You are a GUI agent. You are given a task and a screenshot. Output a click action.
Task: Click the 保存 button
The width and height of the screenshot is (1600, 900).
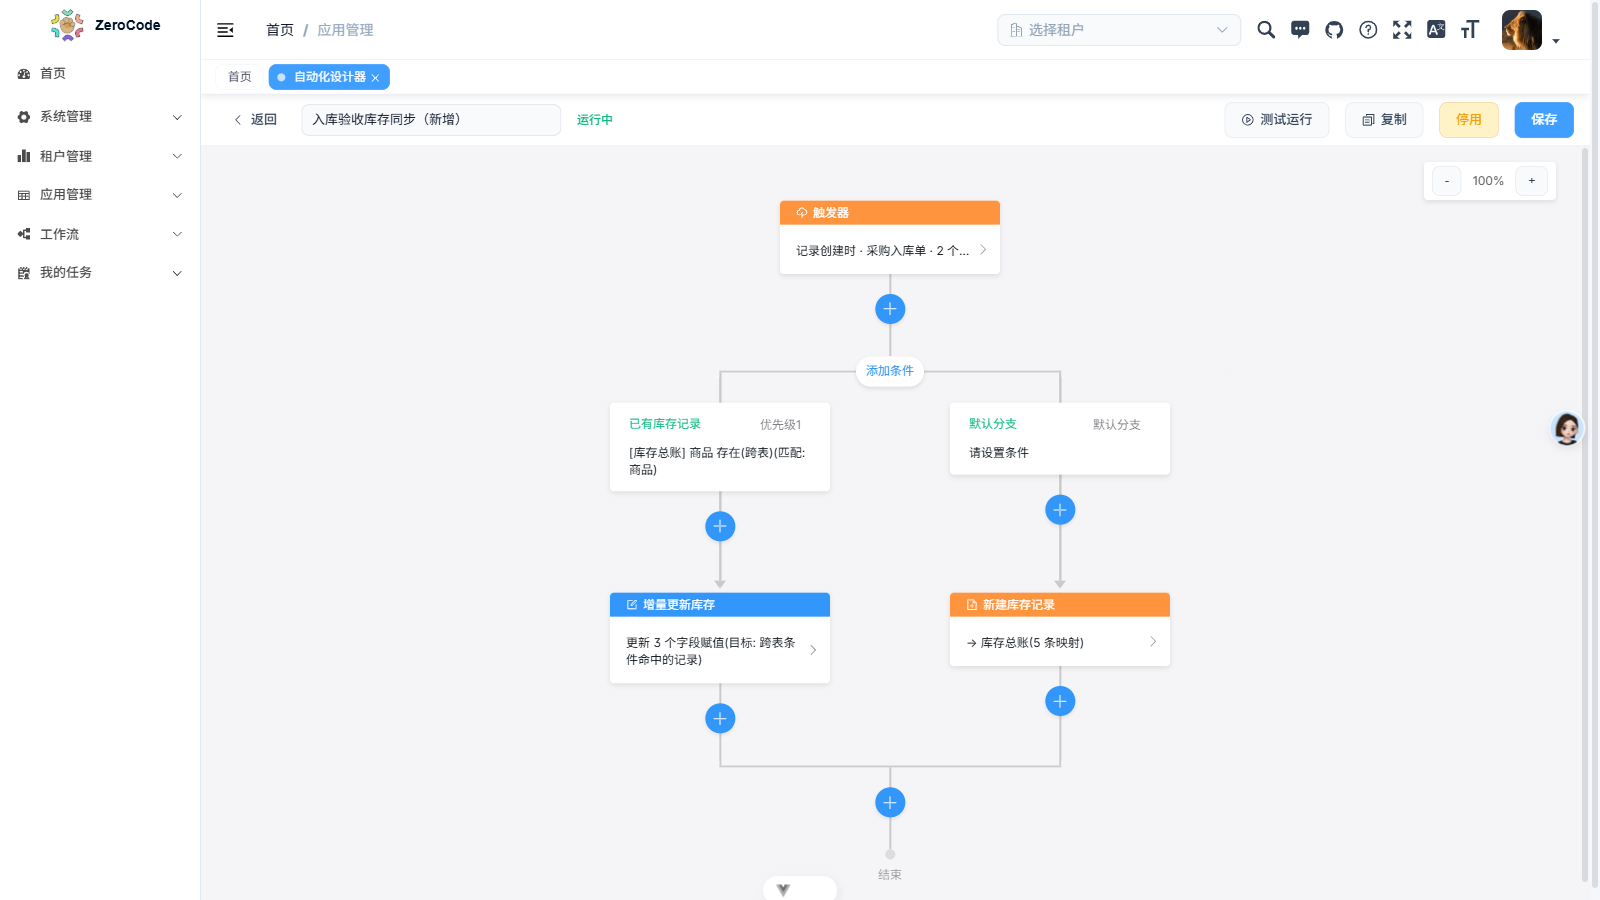tap(1544, 120)
